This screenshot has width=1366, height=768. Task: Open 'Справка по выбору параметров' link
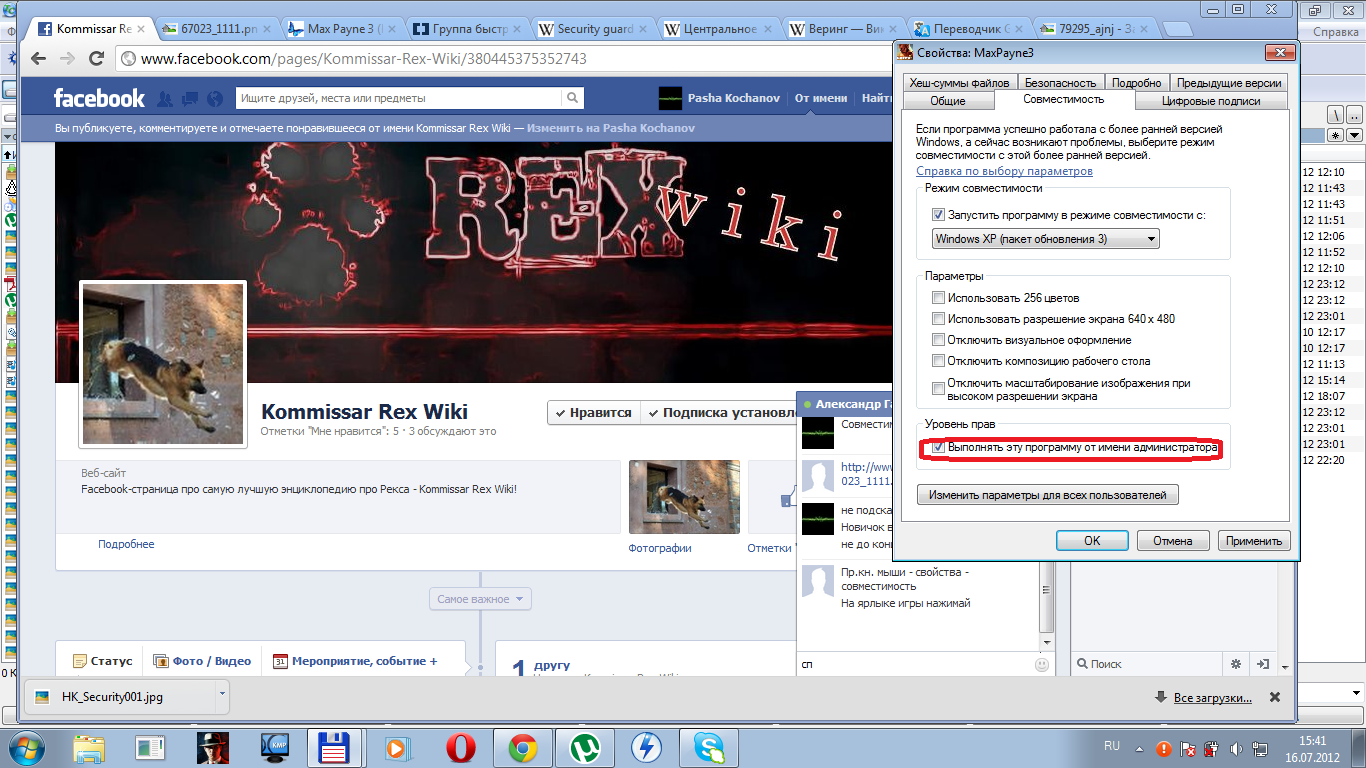coord(1004,171)
